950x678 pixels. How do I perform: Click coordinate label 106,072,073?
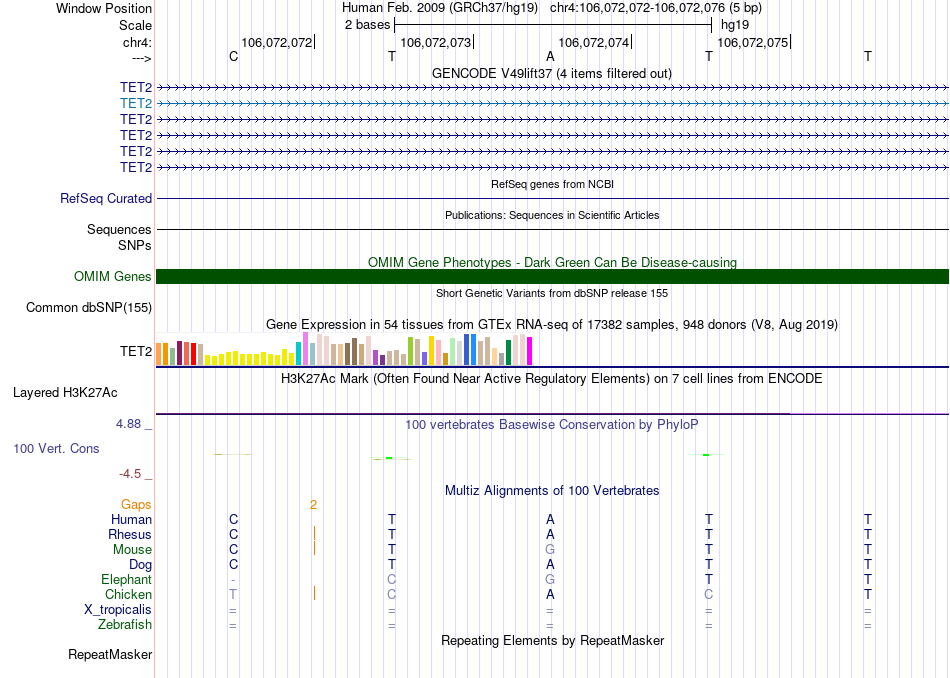(x=436, y=42)
